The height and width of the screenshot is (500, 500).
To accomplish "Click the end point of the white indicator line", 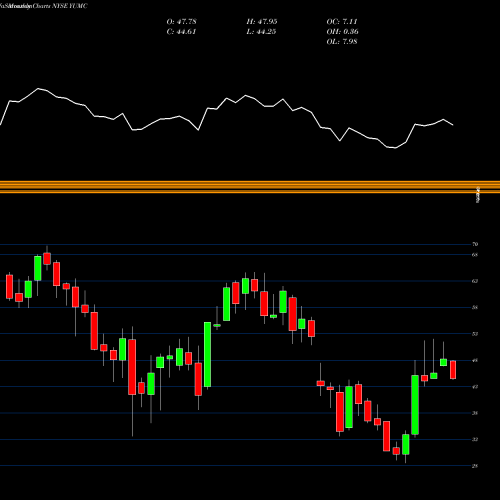I will (x=453, y=125).
